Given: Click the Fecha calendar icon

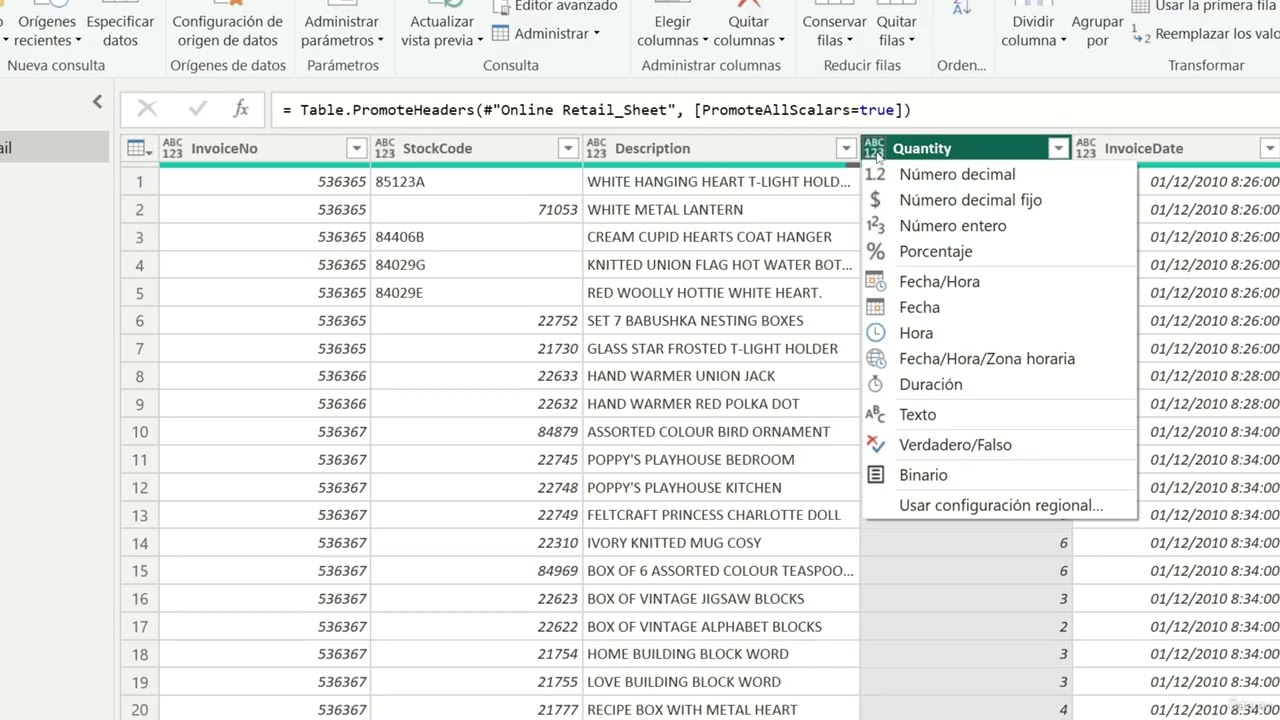Looking at the screenshot, I should [875, 308].
